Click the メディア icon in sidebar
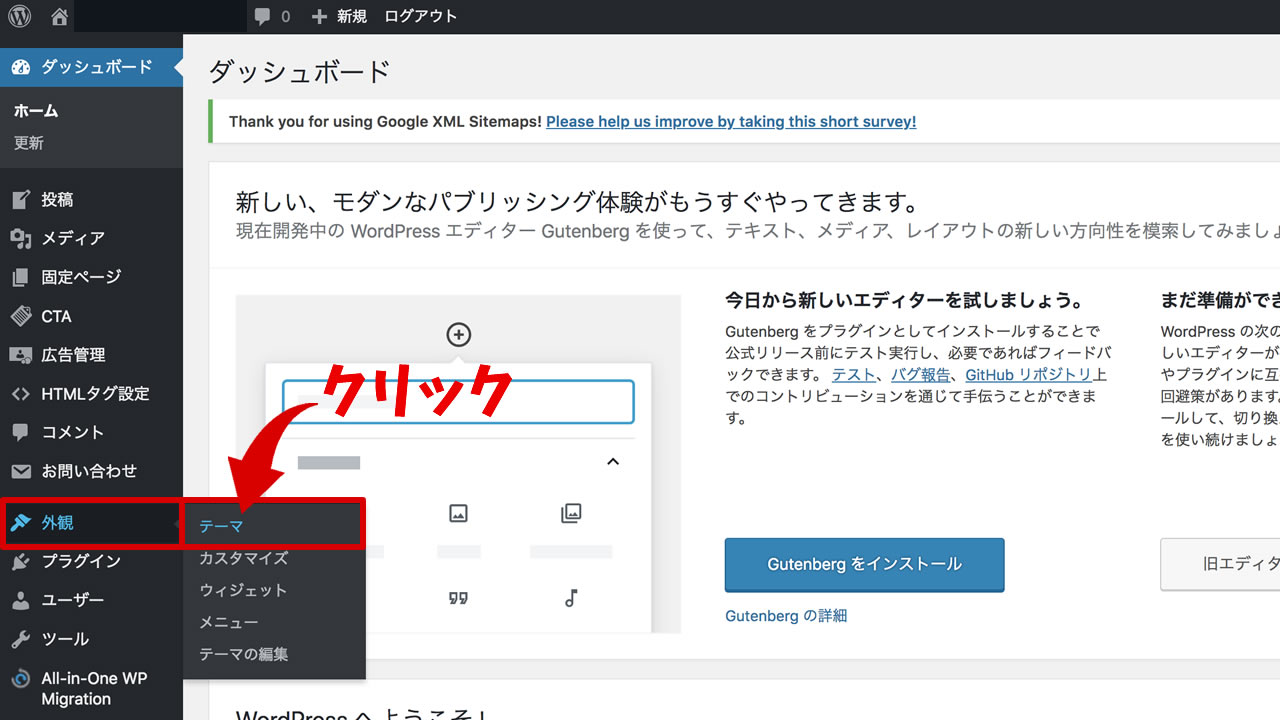Image resolution: width=1280 pixels, height=720 pixels. 21,238
